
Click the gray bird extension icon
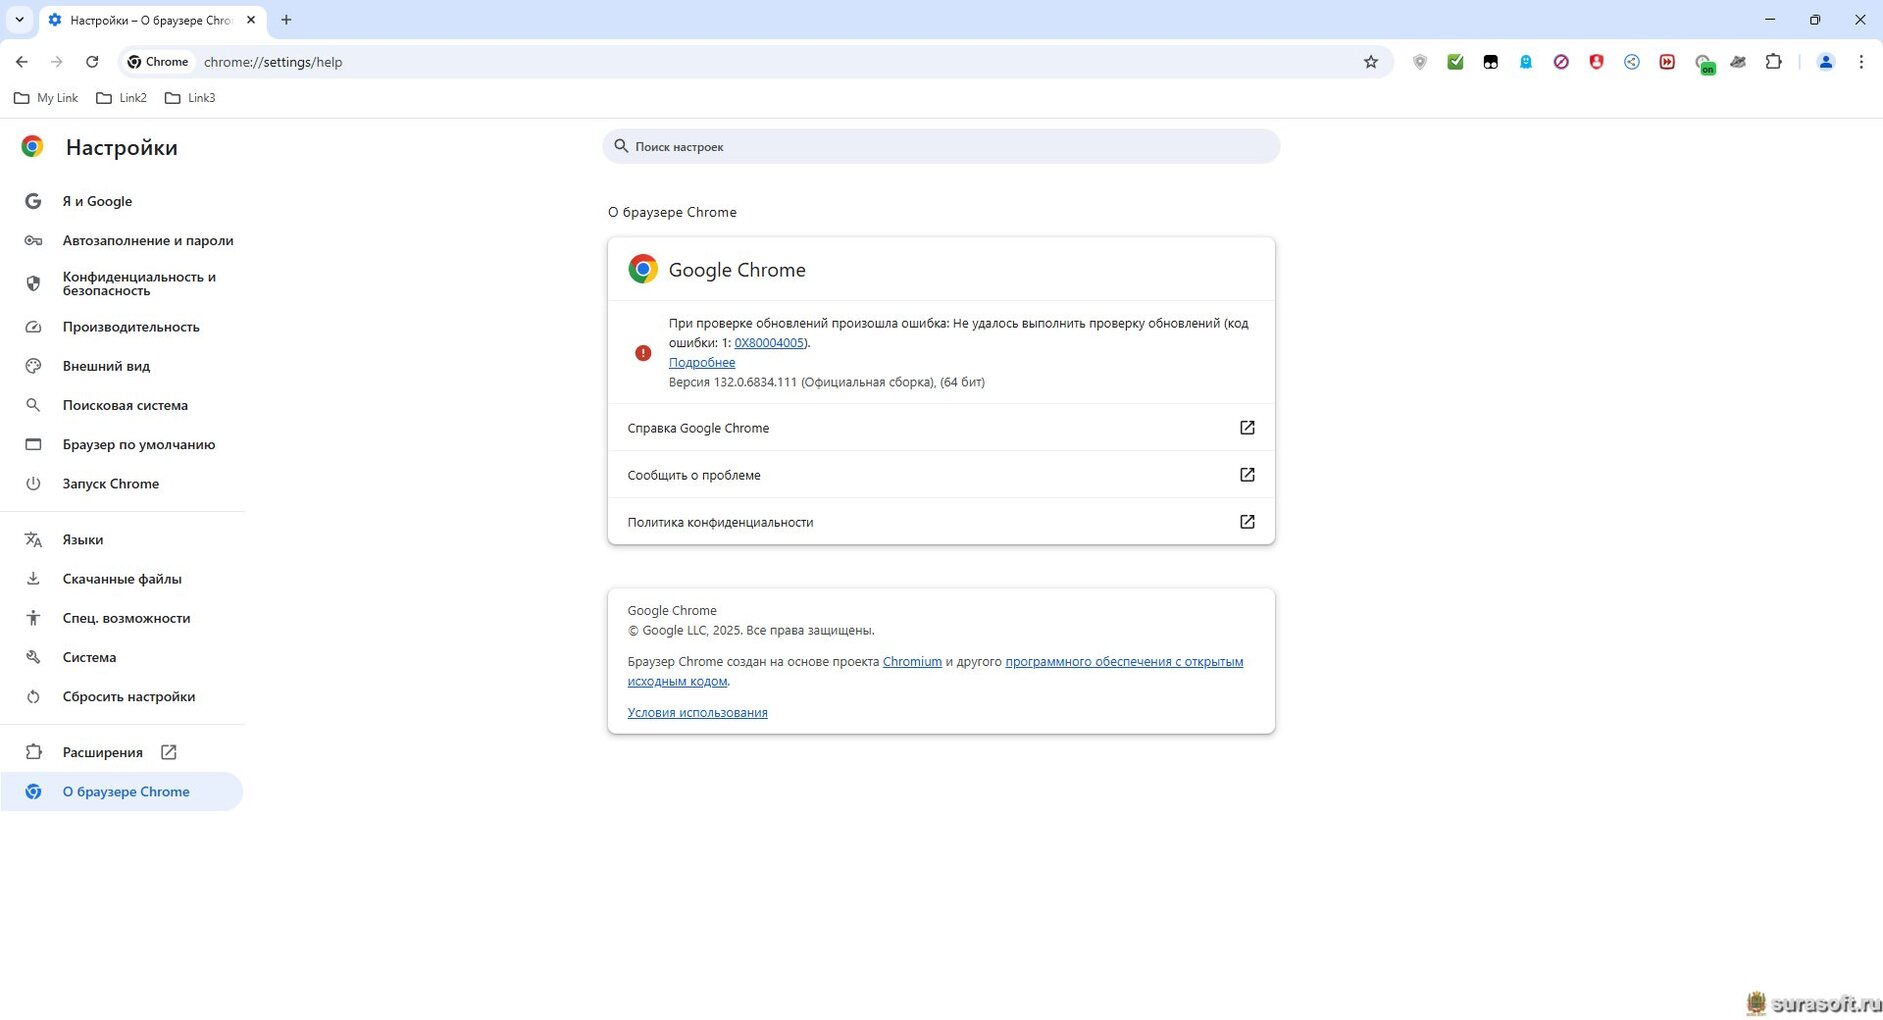1738,62
